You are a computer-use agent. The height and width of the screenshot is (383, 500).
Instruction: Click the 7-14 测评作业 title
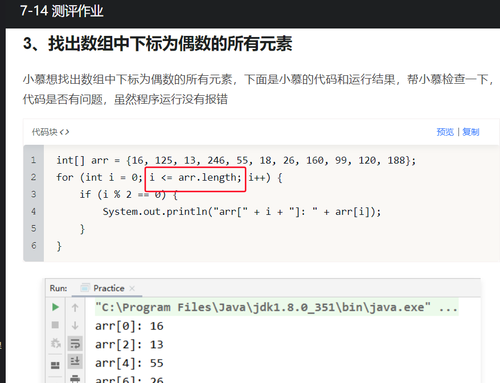click(62, 11)
